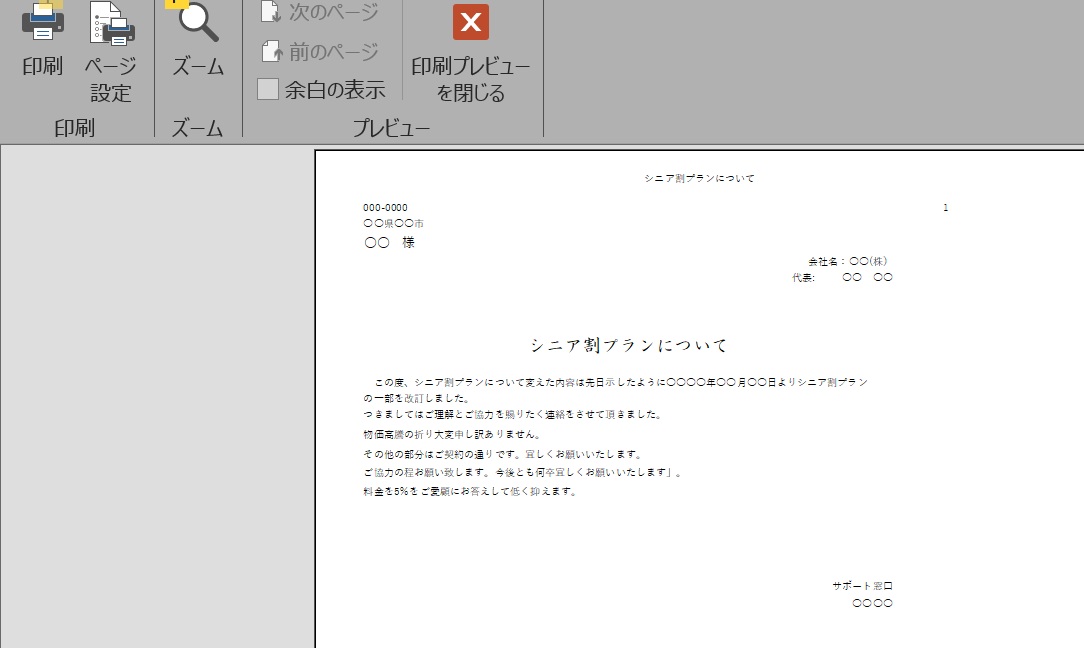Open Page Setup via the ページ設定 icon

pos(111,22)
